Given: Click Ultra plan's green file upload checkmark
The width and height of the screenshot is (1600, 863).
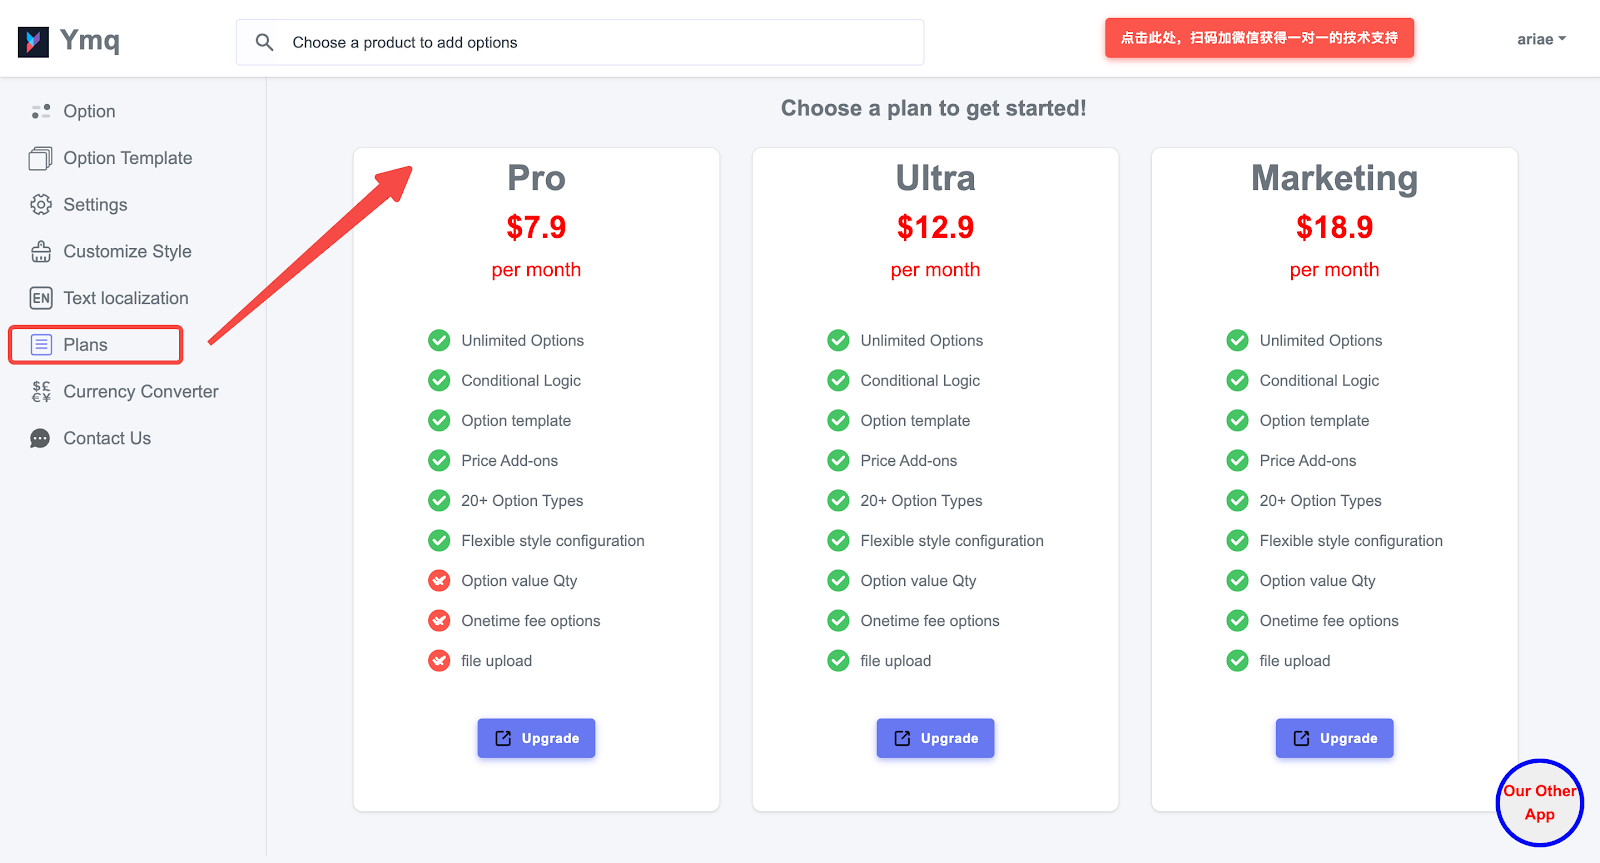Looking at the screenshot, I should pyautogui.click(x=838, y=661).
